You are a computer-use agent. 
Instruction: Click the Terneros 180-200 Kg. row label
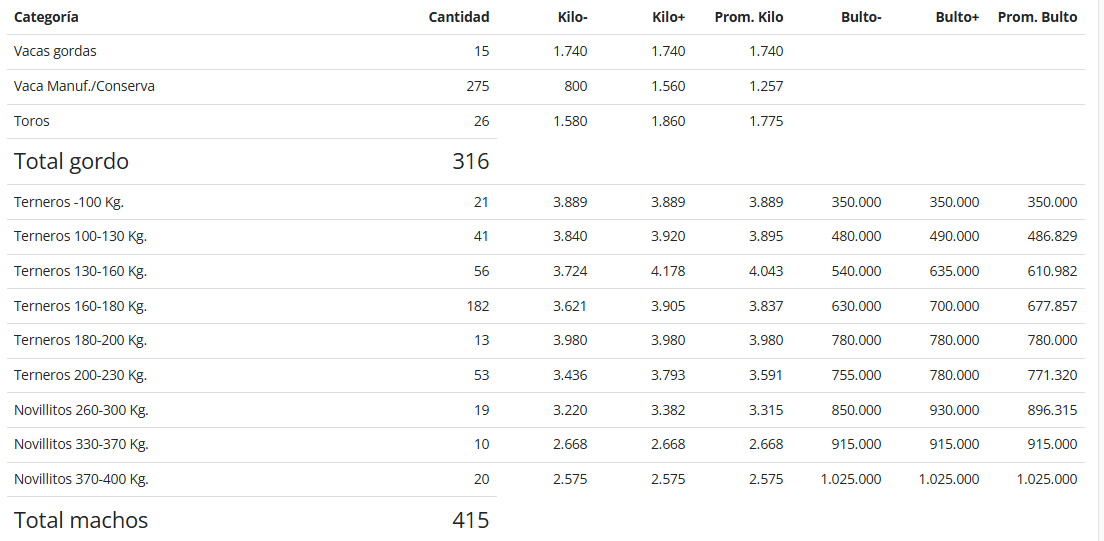click(80, 340)
